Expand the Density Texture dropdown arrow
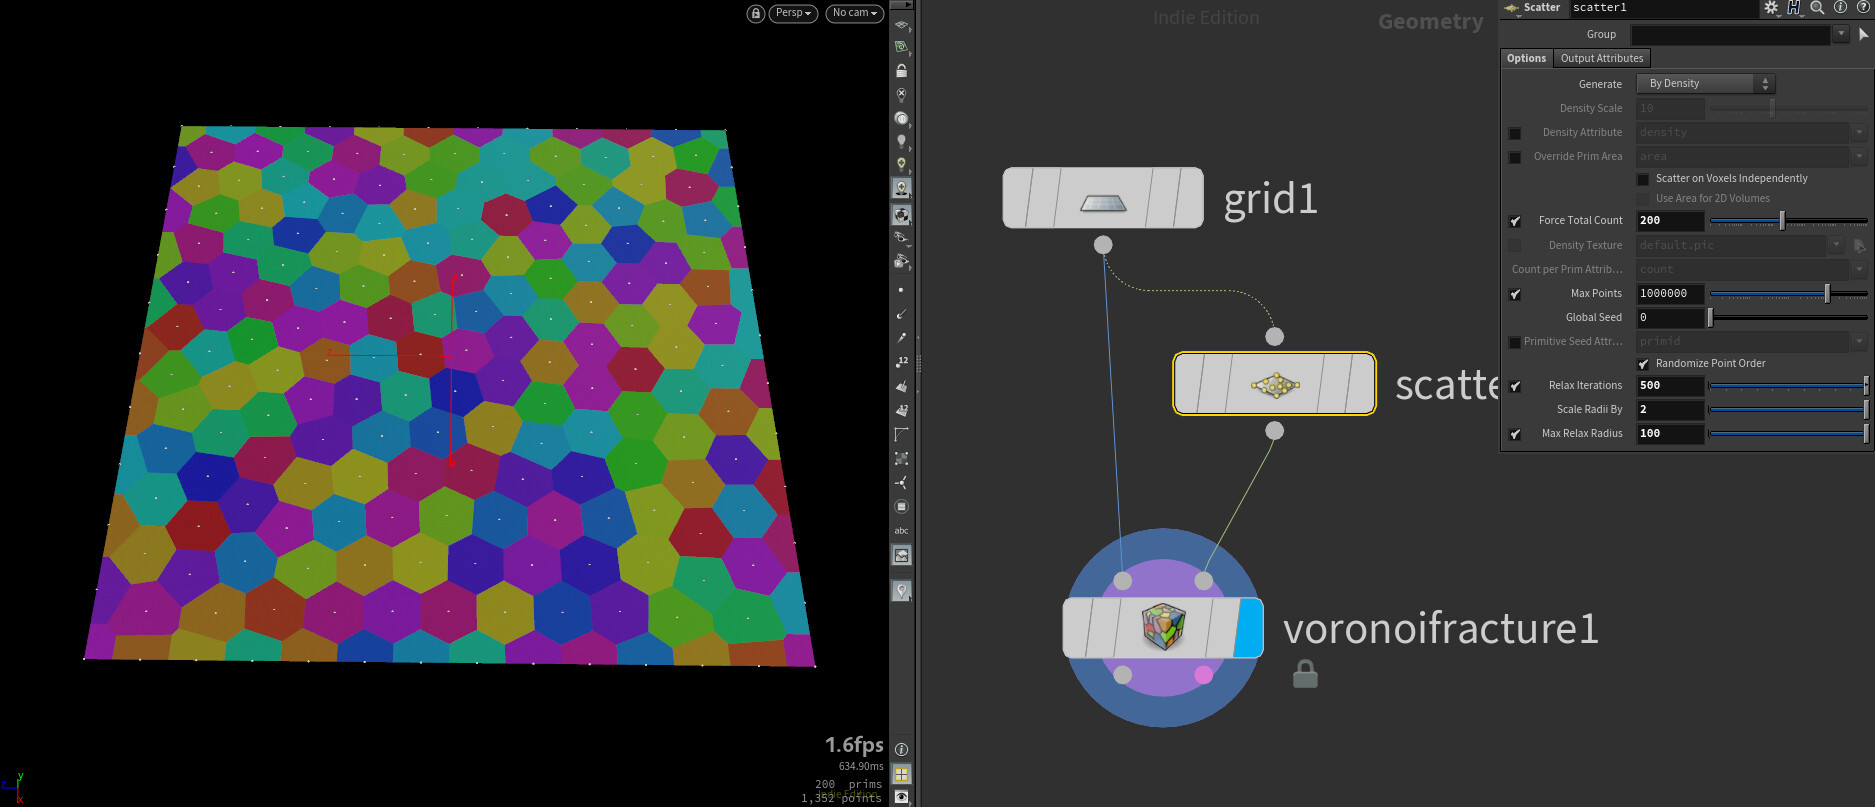1875x807 pixels. (1836, 245)
